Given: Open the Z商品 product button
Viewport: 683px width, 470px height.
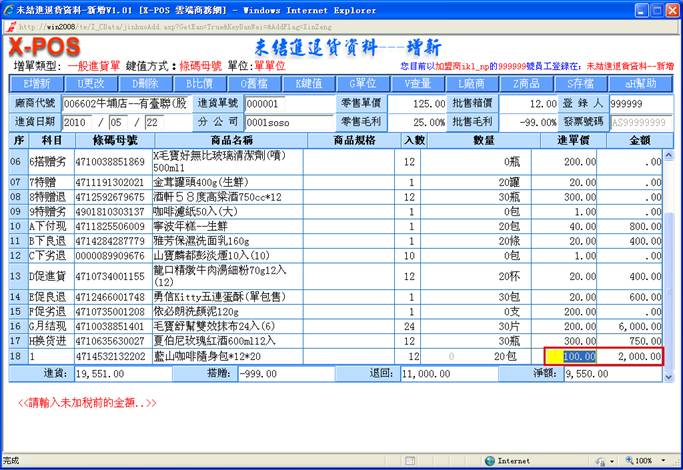Looking at the screenshot, I should [x=528, y=84].
